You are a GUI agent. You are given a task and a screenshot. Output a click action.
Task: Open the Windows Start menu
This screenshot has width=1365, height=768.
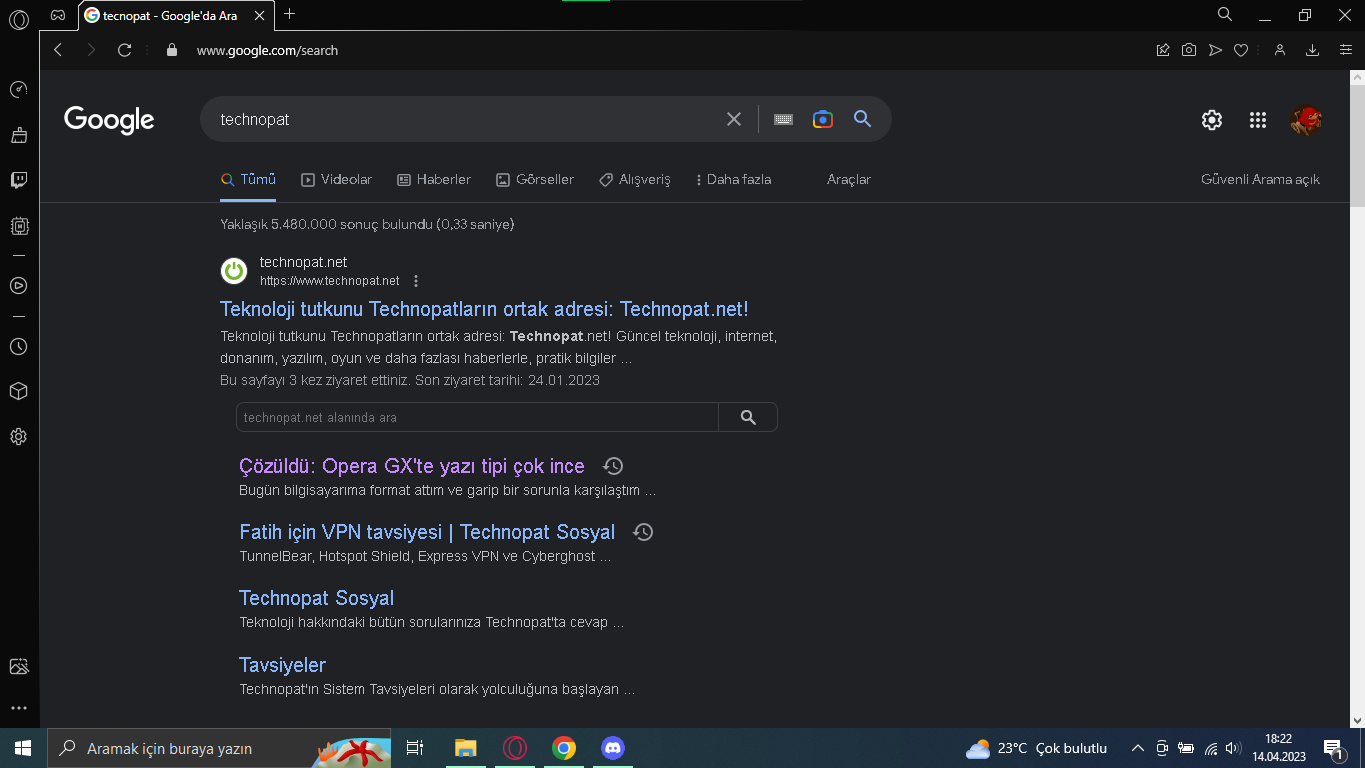click(x=23, y=748)
